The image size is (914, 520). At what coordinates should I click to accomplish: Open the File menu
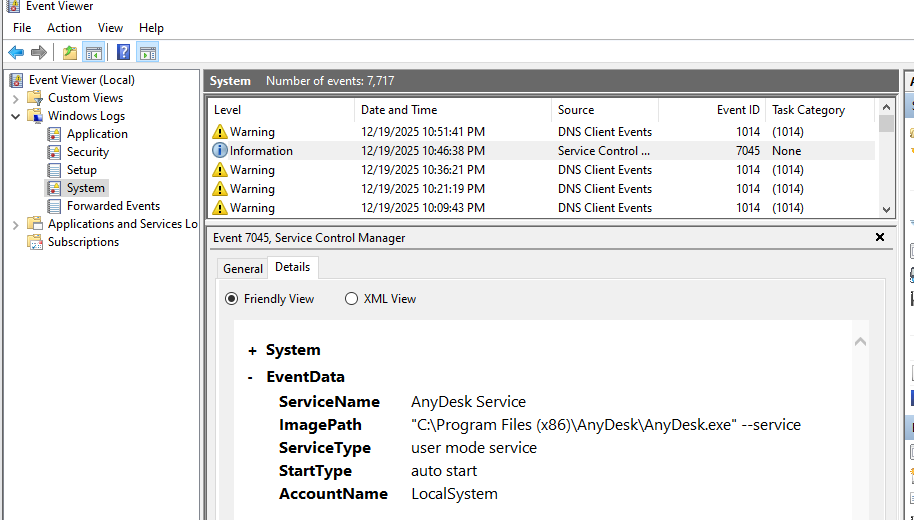tap(22, 28)
